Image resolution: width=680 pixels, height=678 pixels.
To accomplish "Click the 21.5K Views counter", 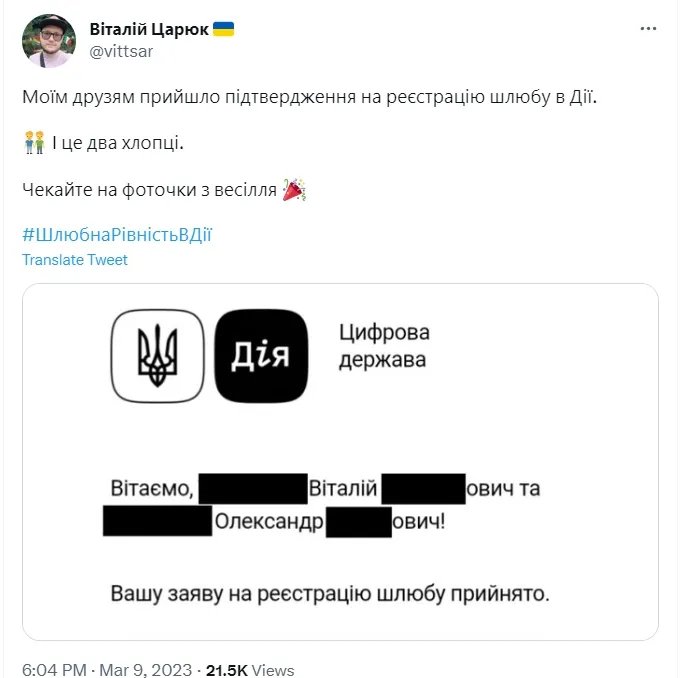I will pos(250,669).
